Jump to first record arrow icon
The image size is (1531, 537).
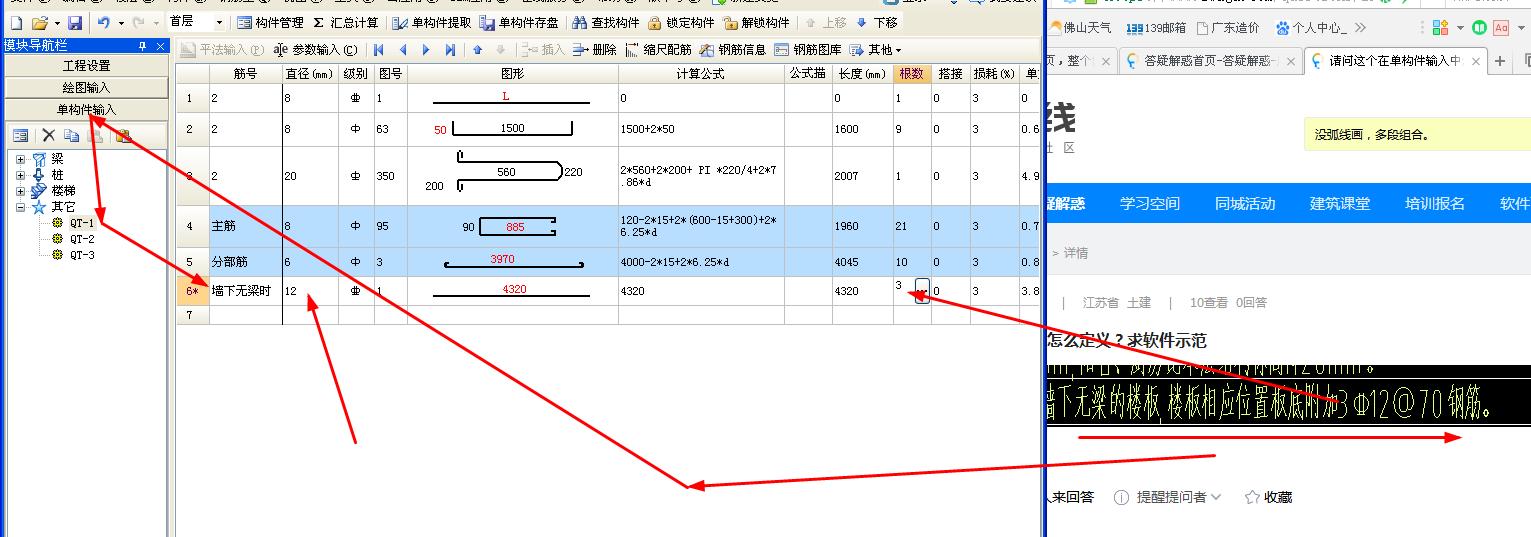pyautogui.click(x=379, y=50)
